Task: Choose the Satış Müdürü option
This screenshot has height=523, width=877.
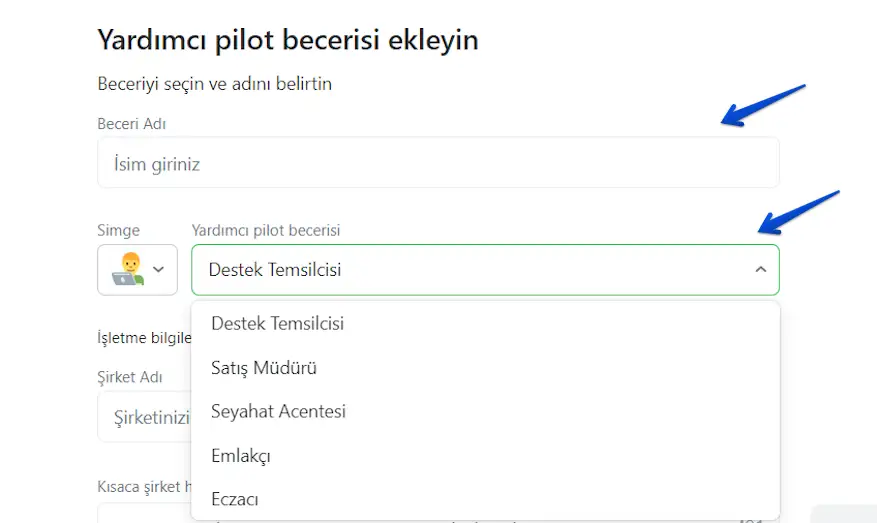Action: pyautogui.click(x=264, y=368)
